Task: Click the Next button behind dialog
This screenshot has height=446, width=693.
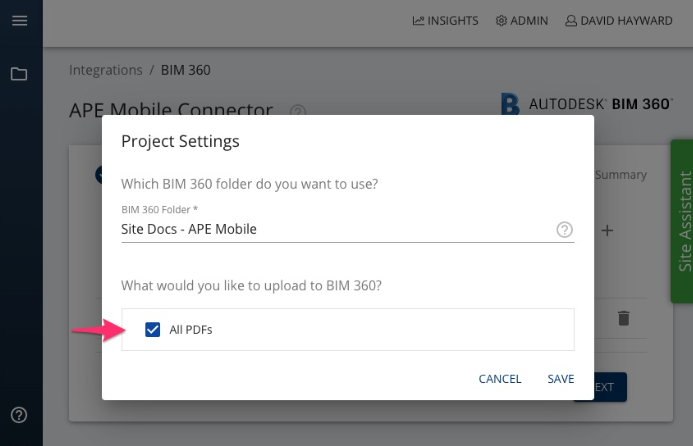Action: click(610, 387)
